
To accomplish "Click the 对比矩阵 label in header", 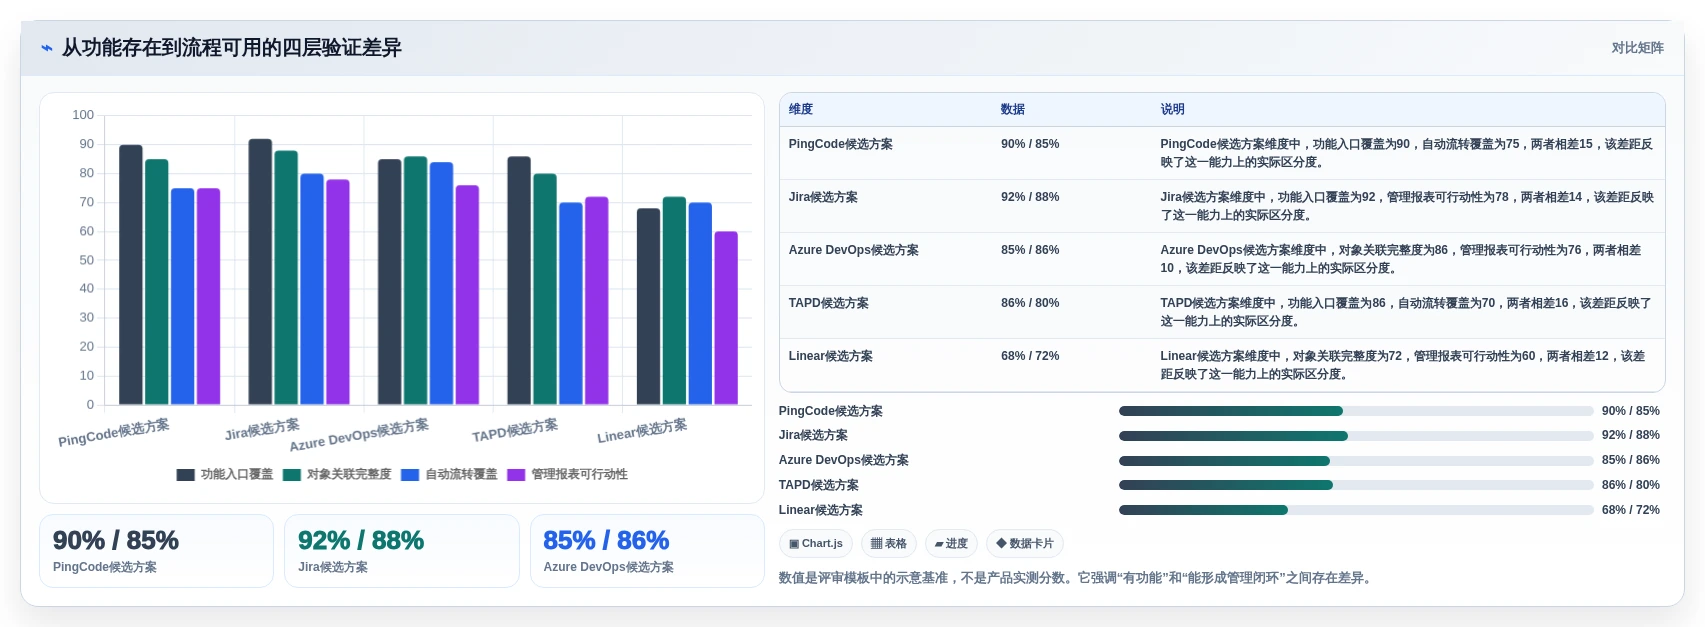I will (1637, 48).
